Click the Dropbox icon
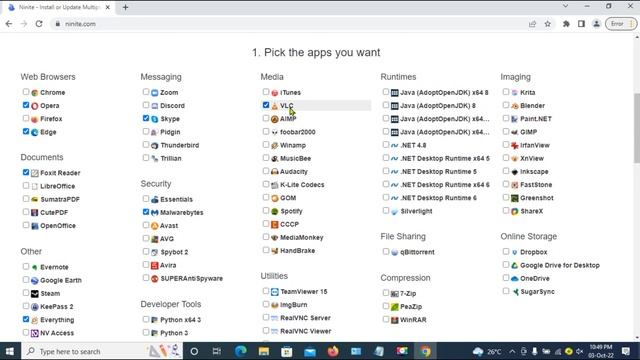 click(x=515, y=253)
